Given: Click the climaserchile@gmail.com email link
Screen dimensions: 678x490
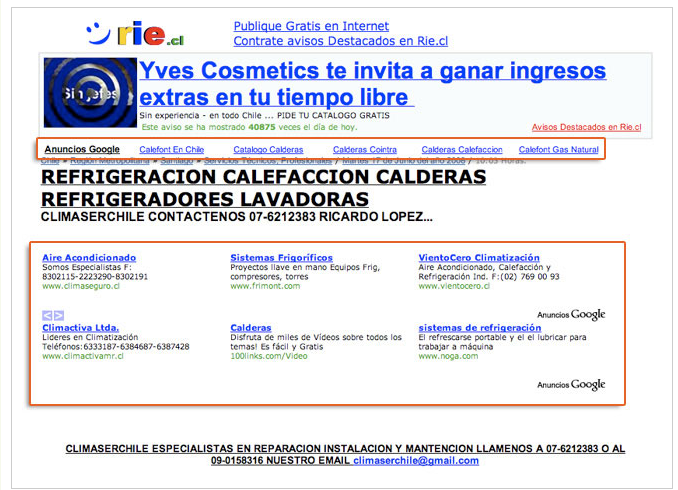Looking at the screenshot, I should click(x=416, y=461).
